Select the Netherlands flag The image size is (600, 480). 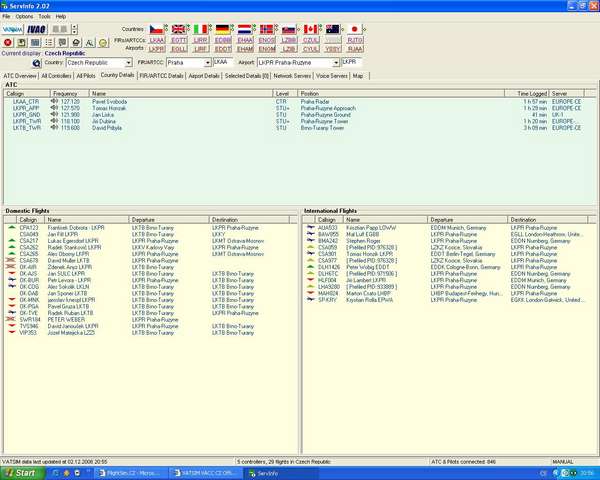[x=244, y=29]
